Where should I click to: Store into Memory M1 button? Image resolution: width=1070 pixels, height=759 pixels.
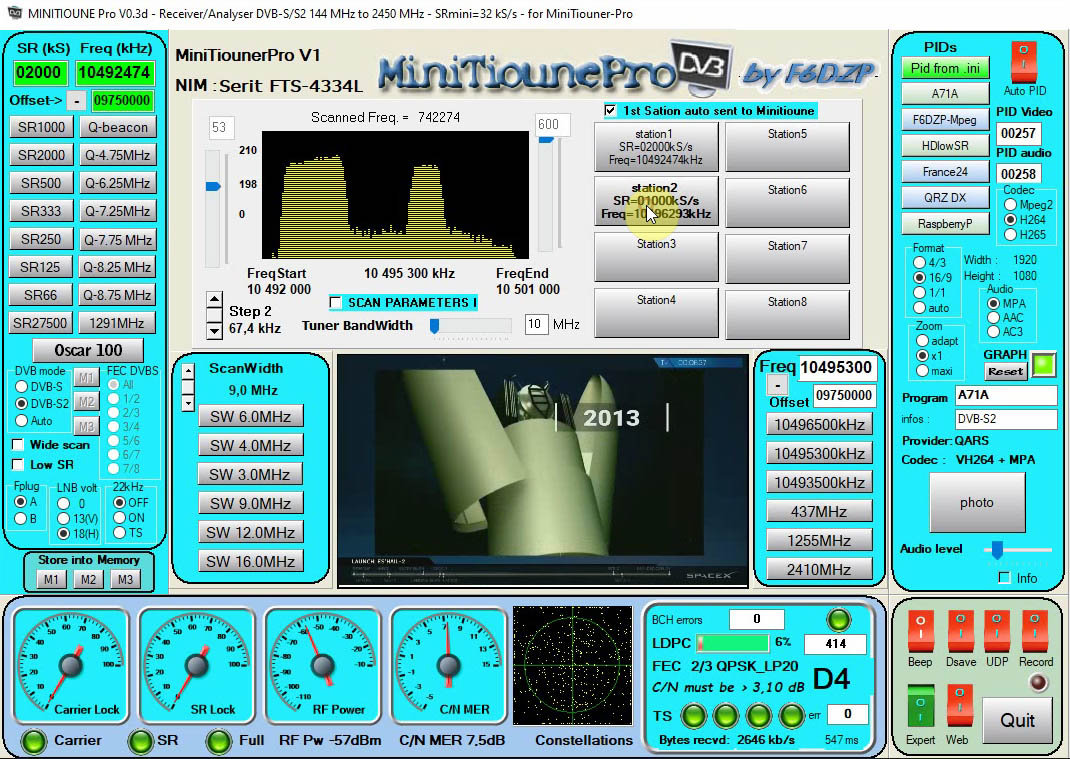pos(50,579)
